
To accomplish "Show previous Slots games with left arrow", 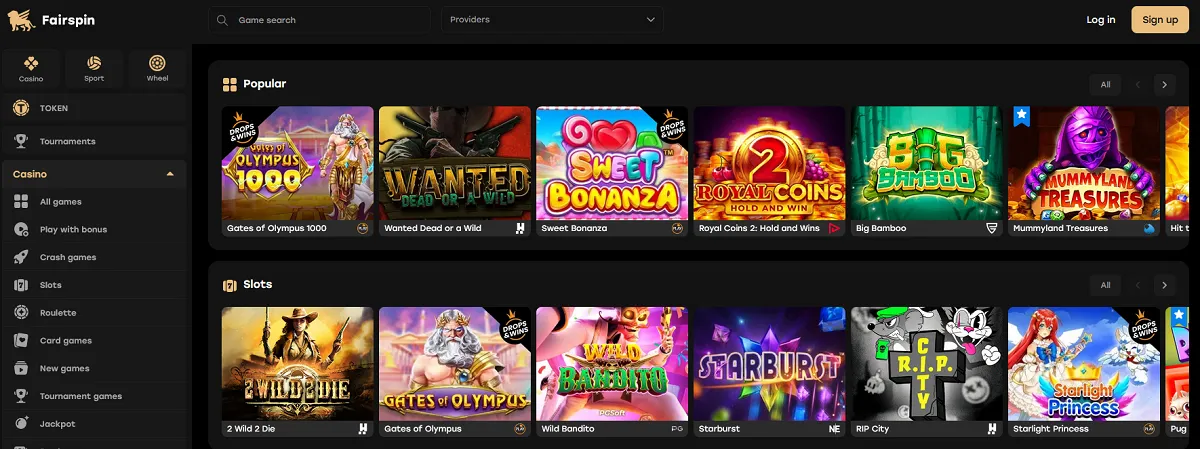I will [x=1138, y=285].
